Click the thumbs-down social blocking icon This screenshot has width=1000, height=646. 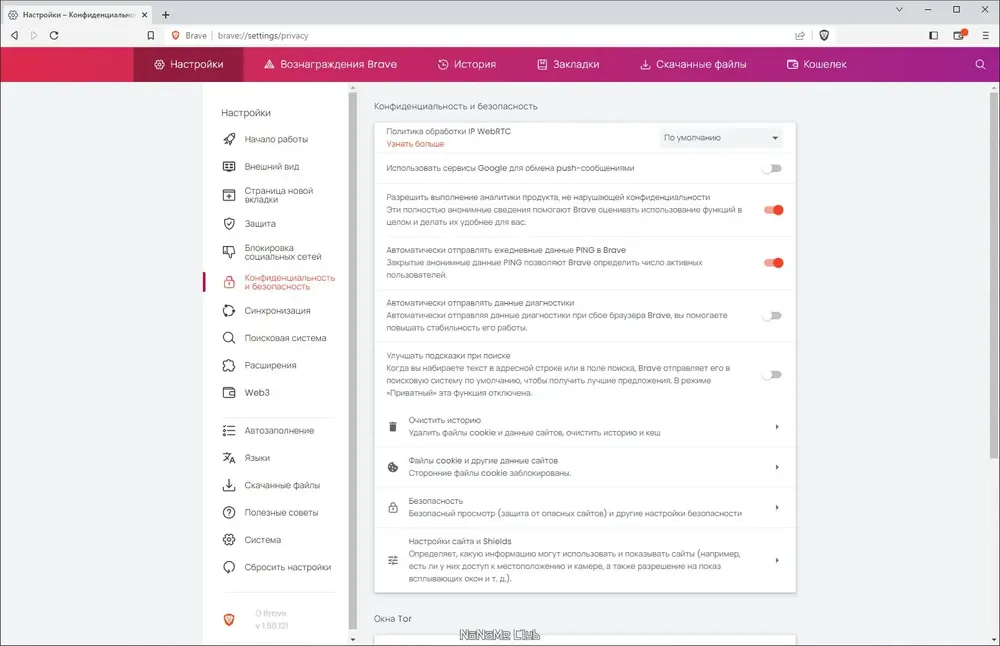pyautogui.click(x=229, y=252)
